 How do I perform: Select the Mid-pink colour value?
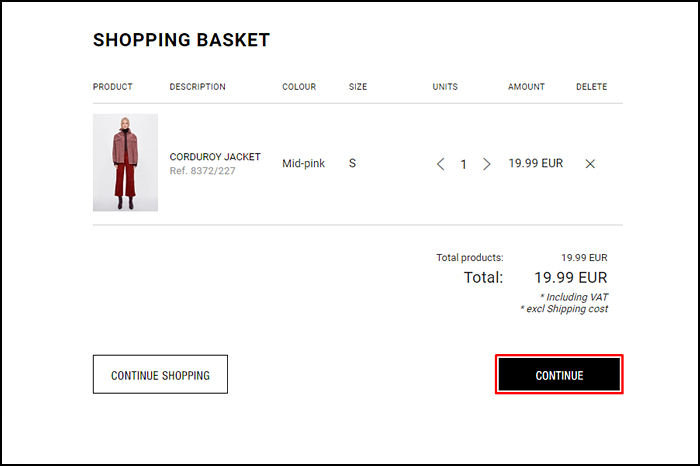tap(304, 163)
